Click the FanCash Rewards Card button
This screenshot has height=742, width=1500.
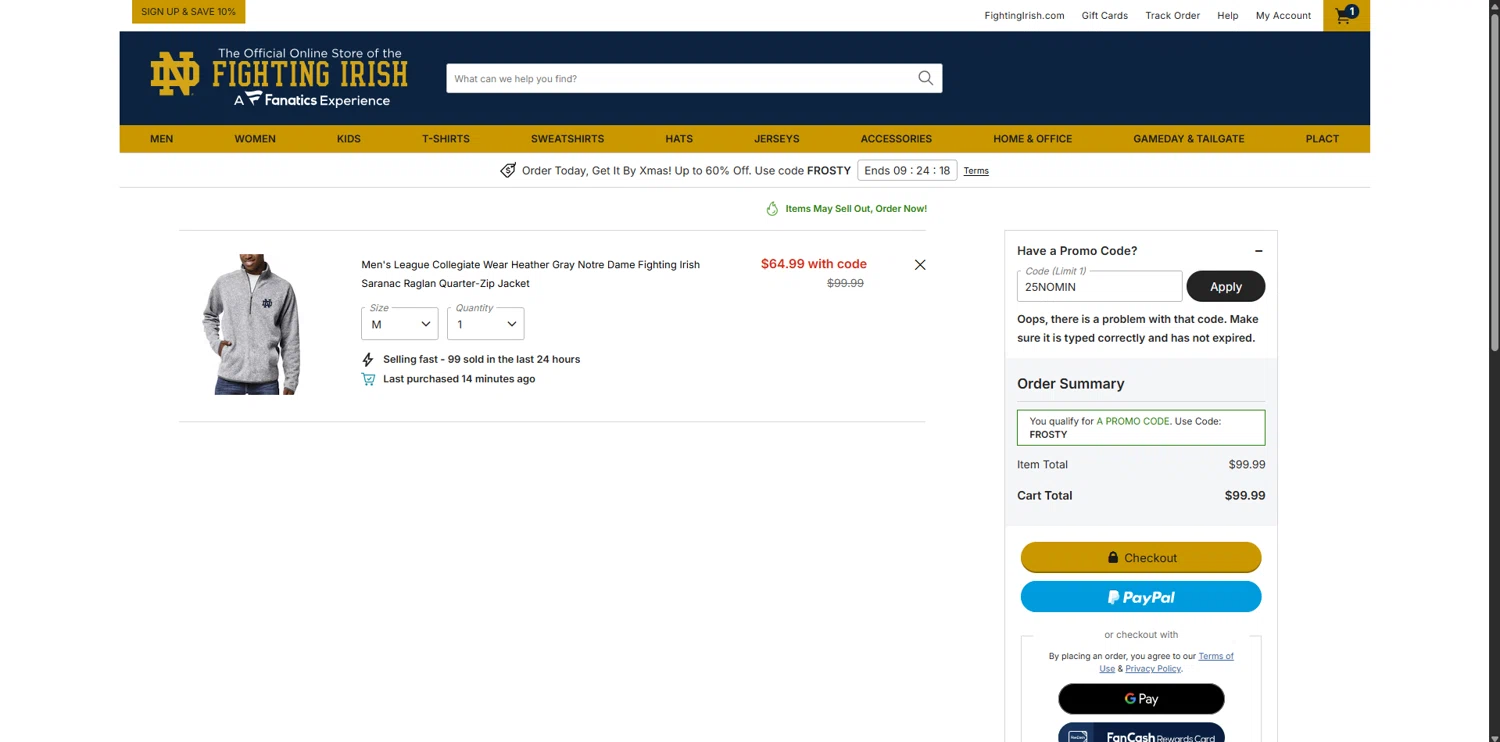pos(1141,733)
